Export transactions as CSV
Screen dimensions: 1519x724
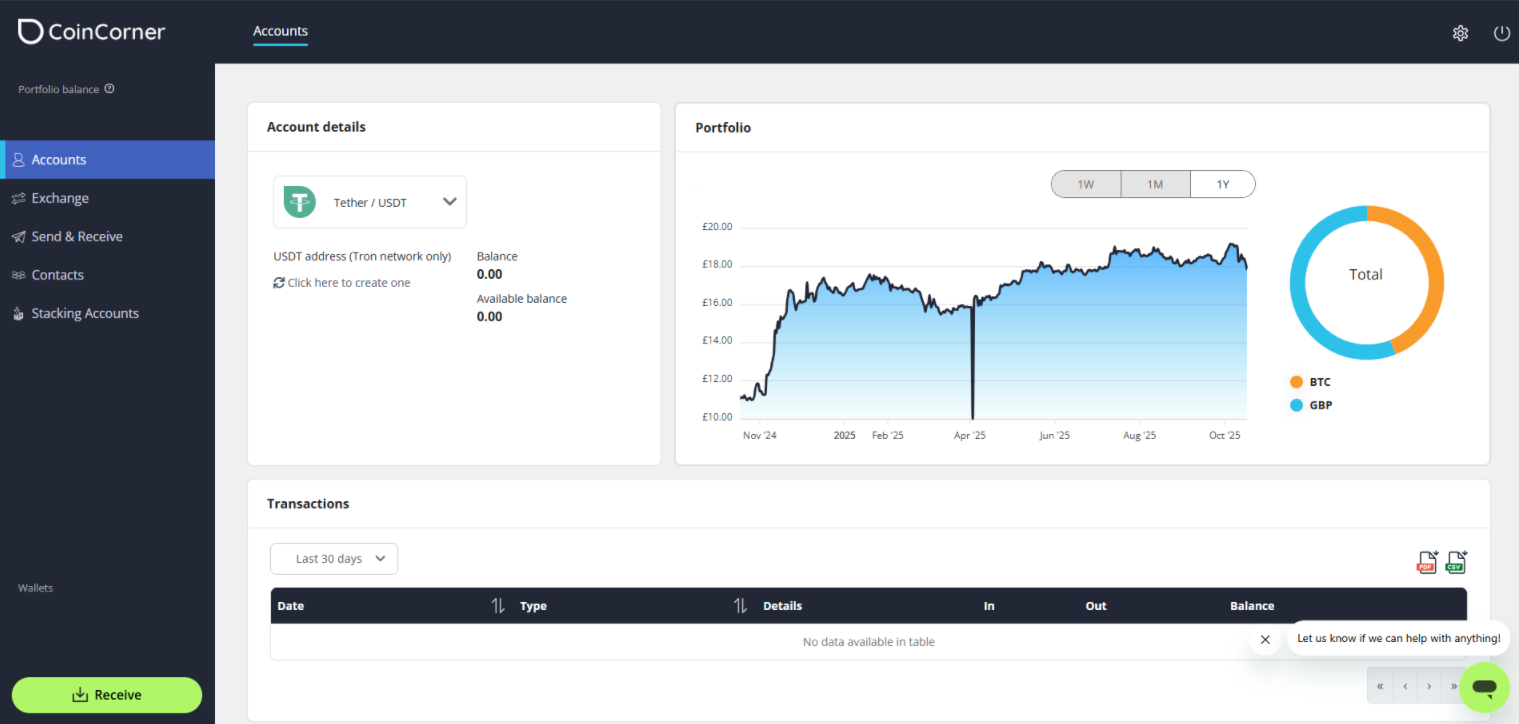tap(1455, 561)
